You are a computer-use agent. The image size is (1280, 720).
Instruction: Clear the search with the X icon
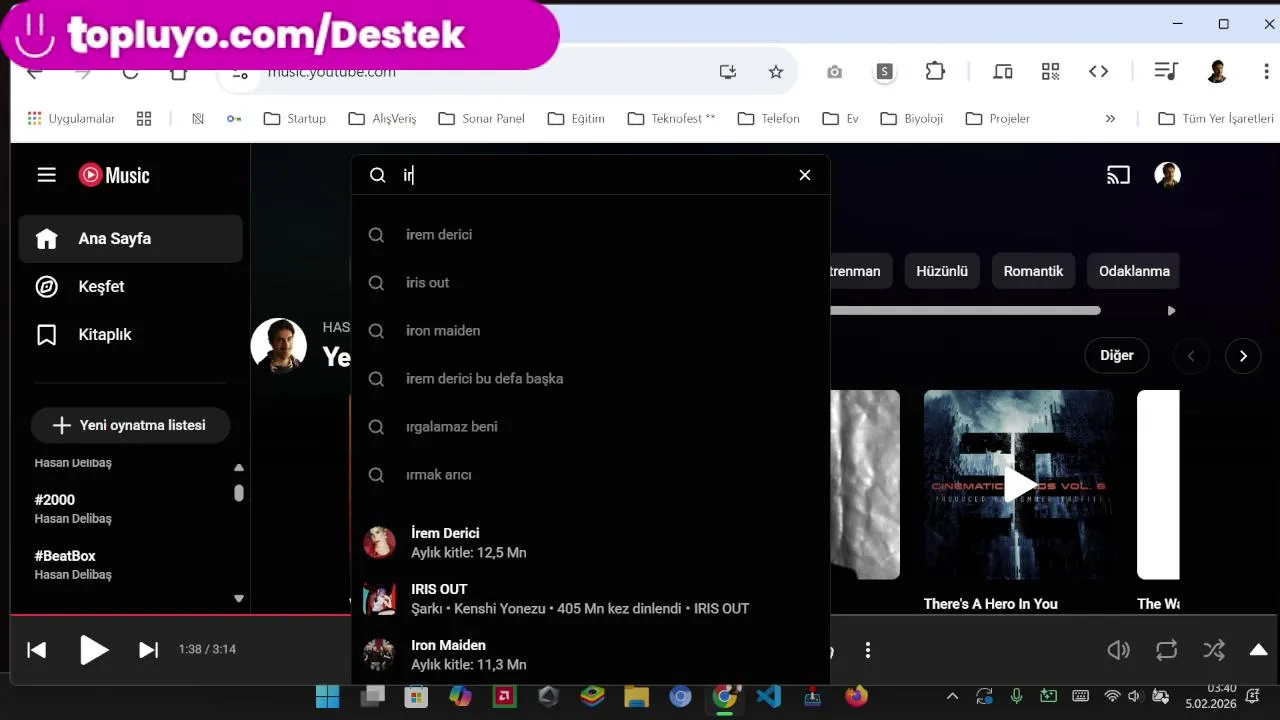tap(805, 175)
